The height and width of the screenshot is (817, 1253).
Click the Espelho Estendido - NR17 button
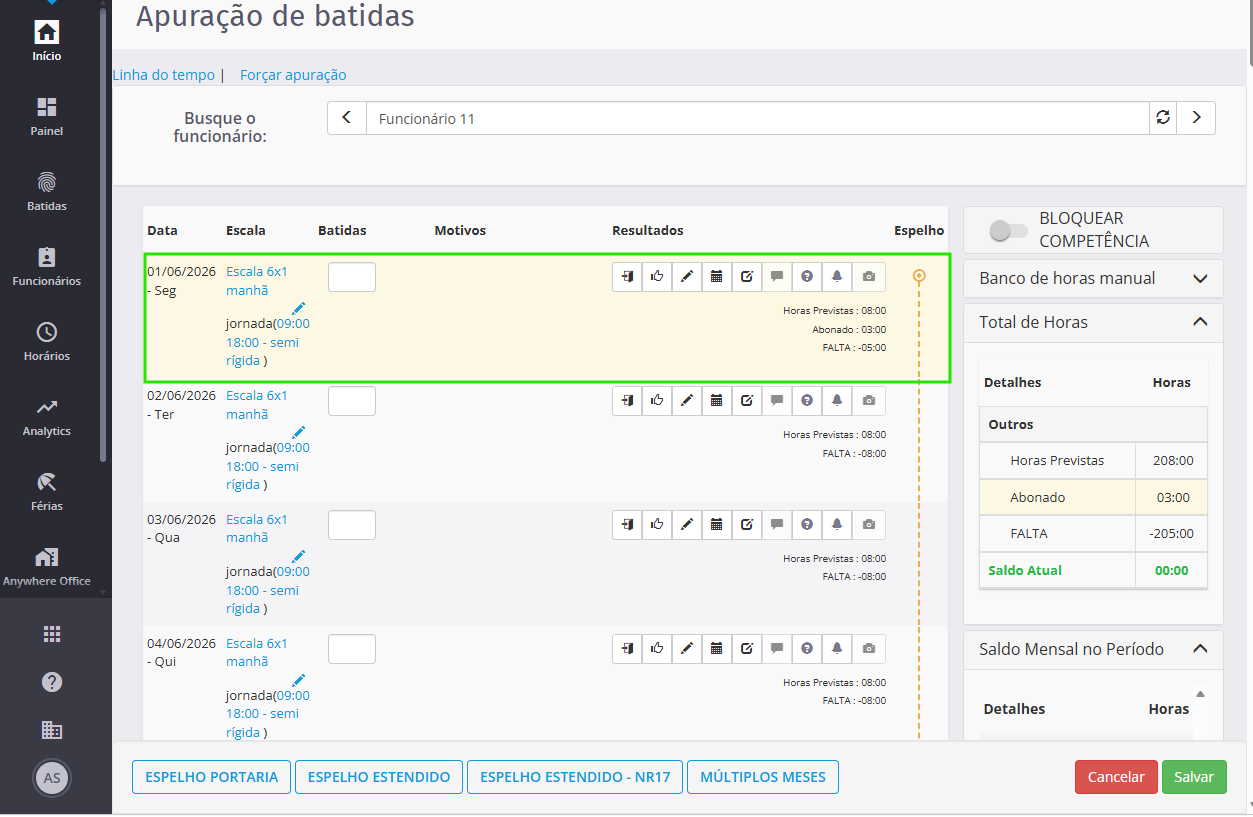tap(575, 777)
